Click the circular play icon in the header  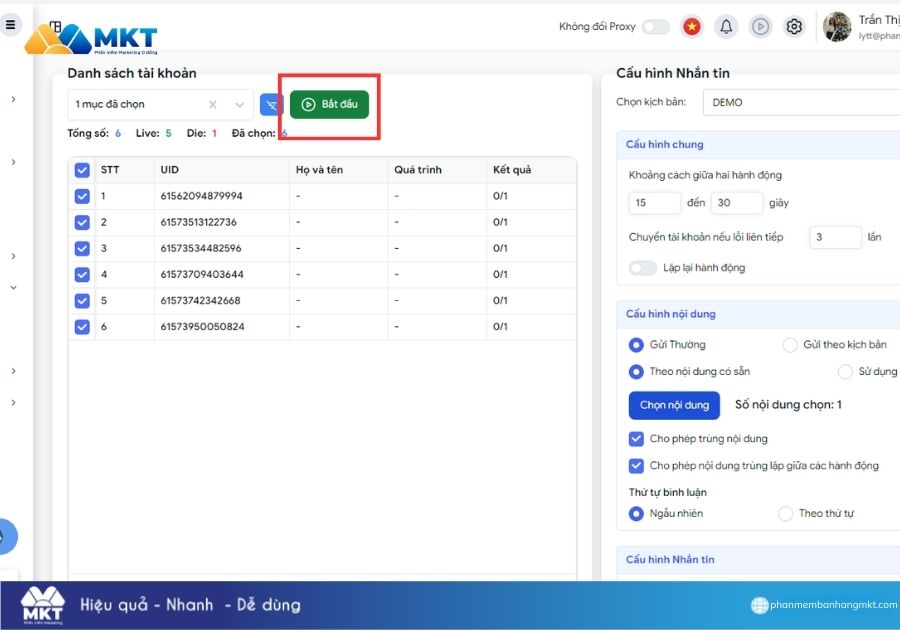click(760, 26)
